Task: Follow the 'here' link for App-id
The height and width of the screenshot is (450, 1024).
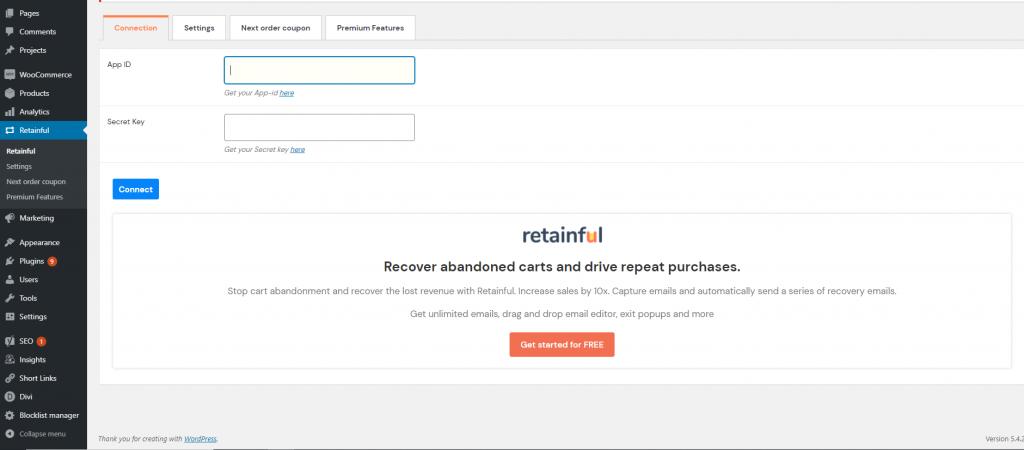Action: [287, 93]
